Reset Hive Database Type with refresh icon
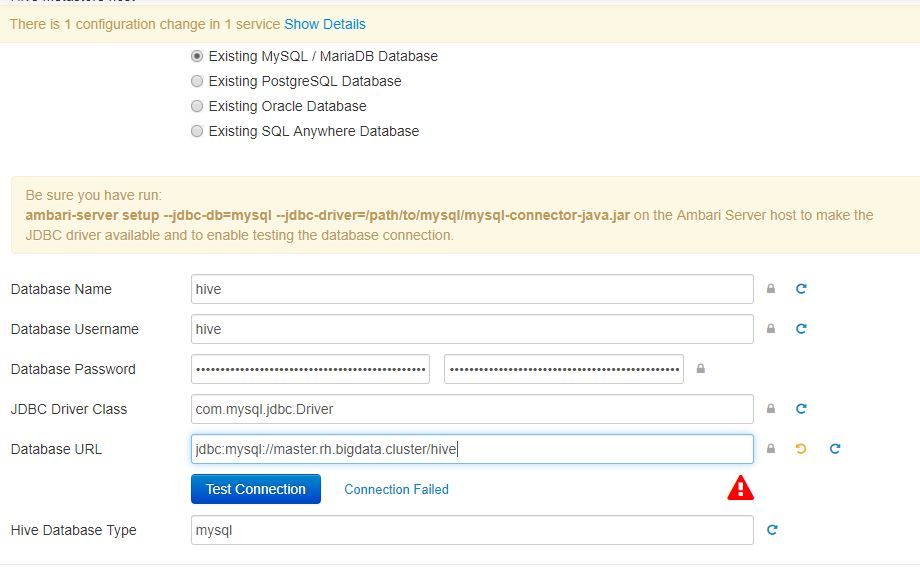This screenshot has height=567, width=920. point(772,529)
